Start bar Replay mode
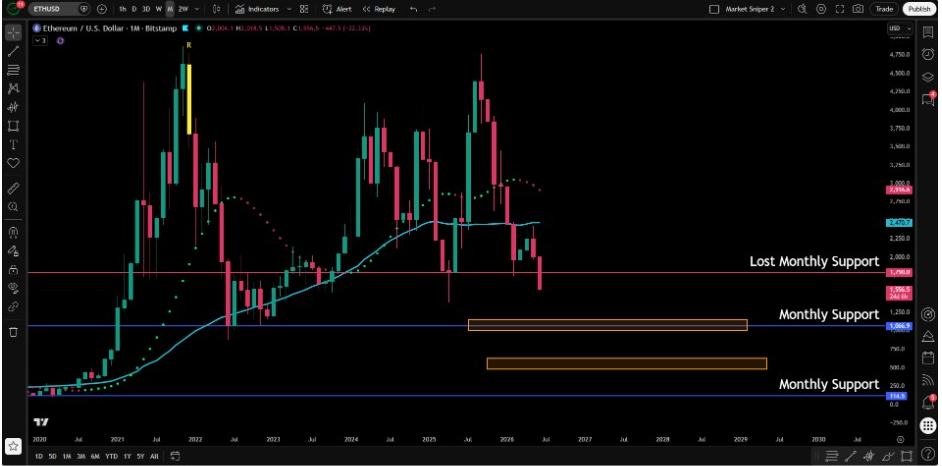The width and height of the screenshot is (942, 466). pyautogui.click(x=379, y=9)
